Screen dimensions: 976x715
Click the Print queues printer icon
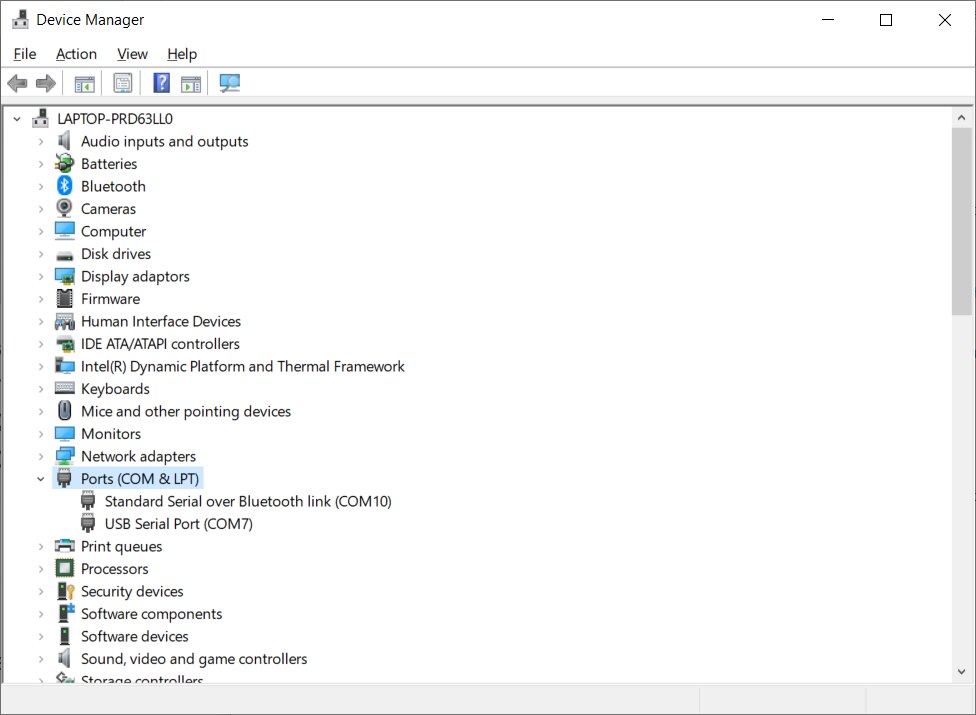(65, 546)
